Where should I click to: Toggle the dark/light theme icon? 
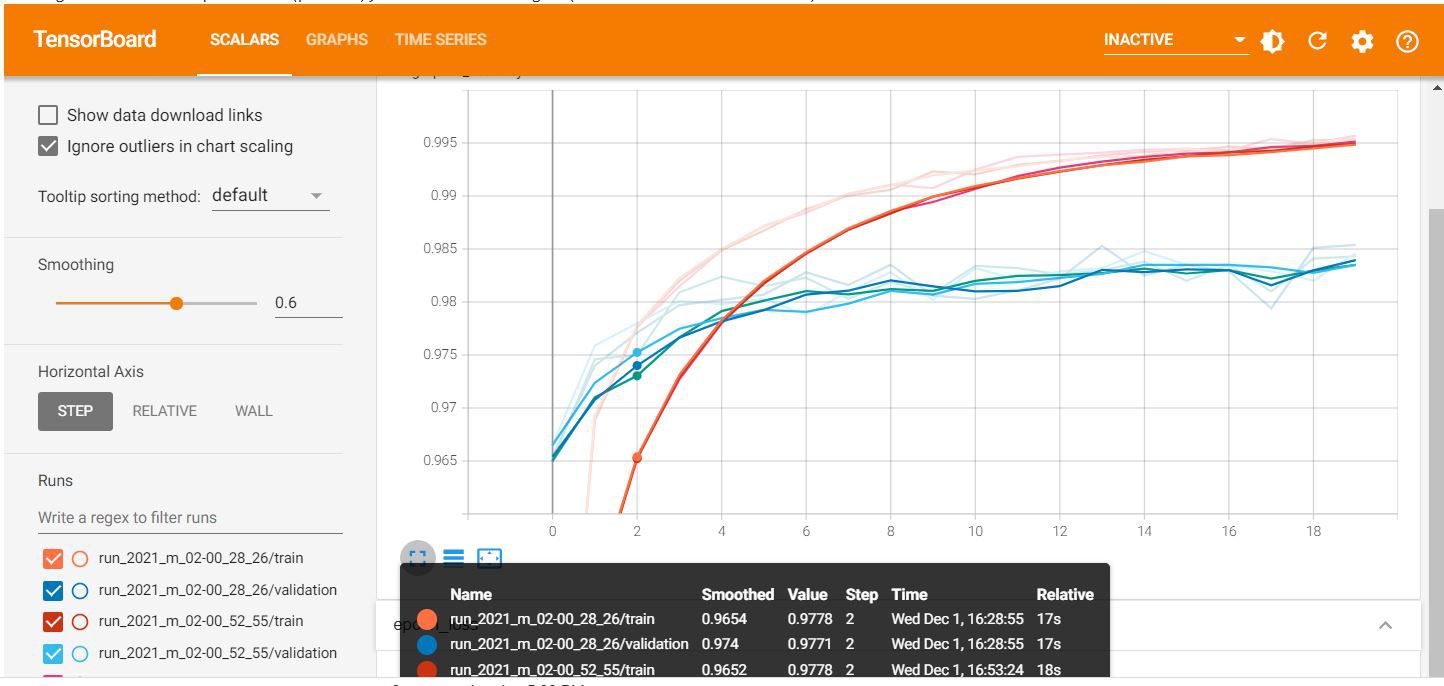click(1272, 41)
